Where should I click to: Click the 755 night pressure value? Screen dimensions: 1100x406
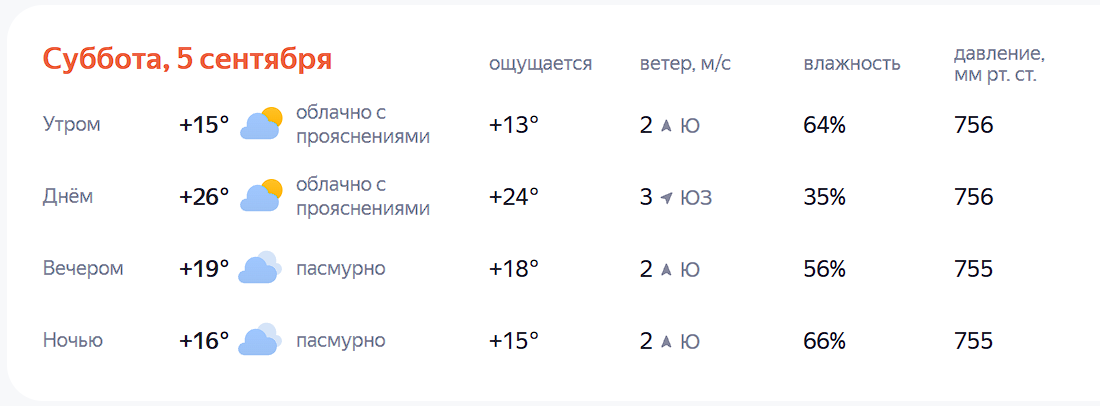pos(973,341)
